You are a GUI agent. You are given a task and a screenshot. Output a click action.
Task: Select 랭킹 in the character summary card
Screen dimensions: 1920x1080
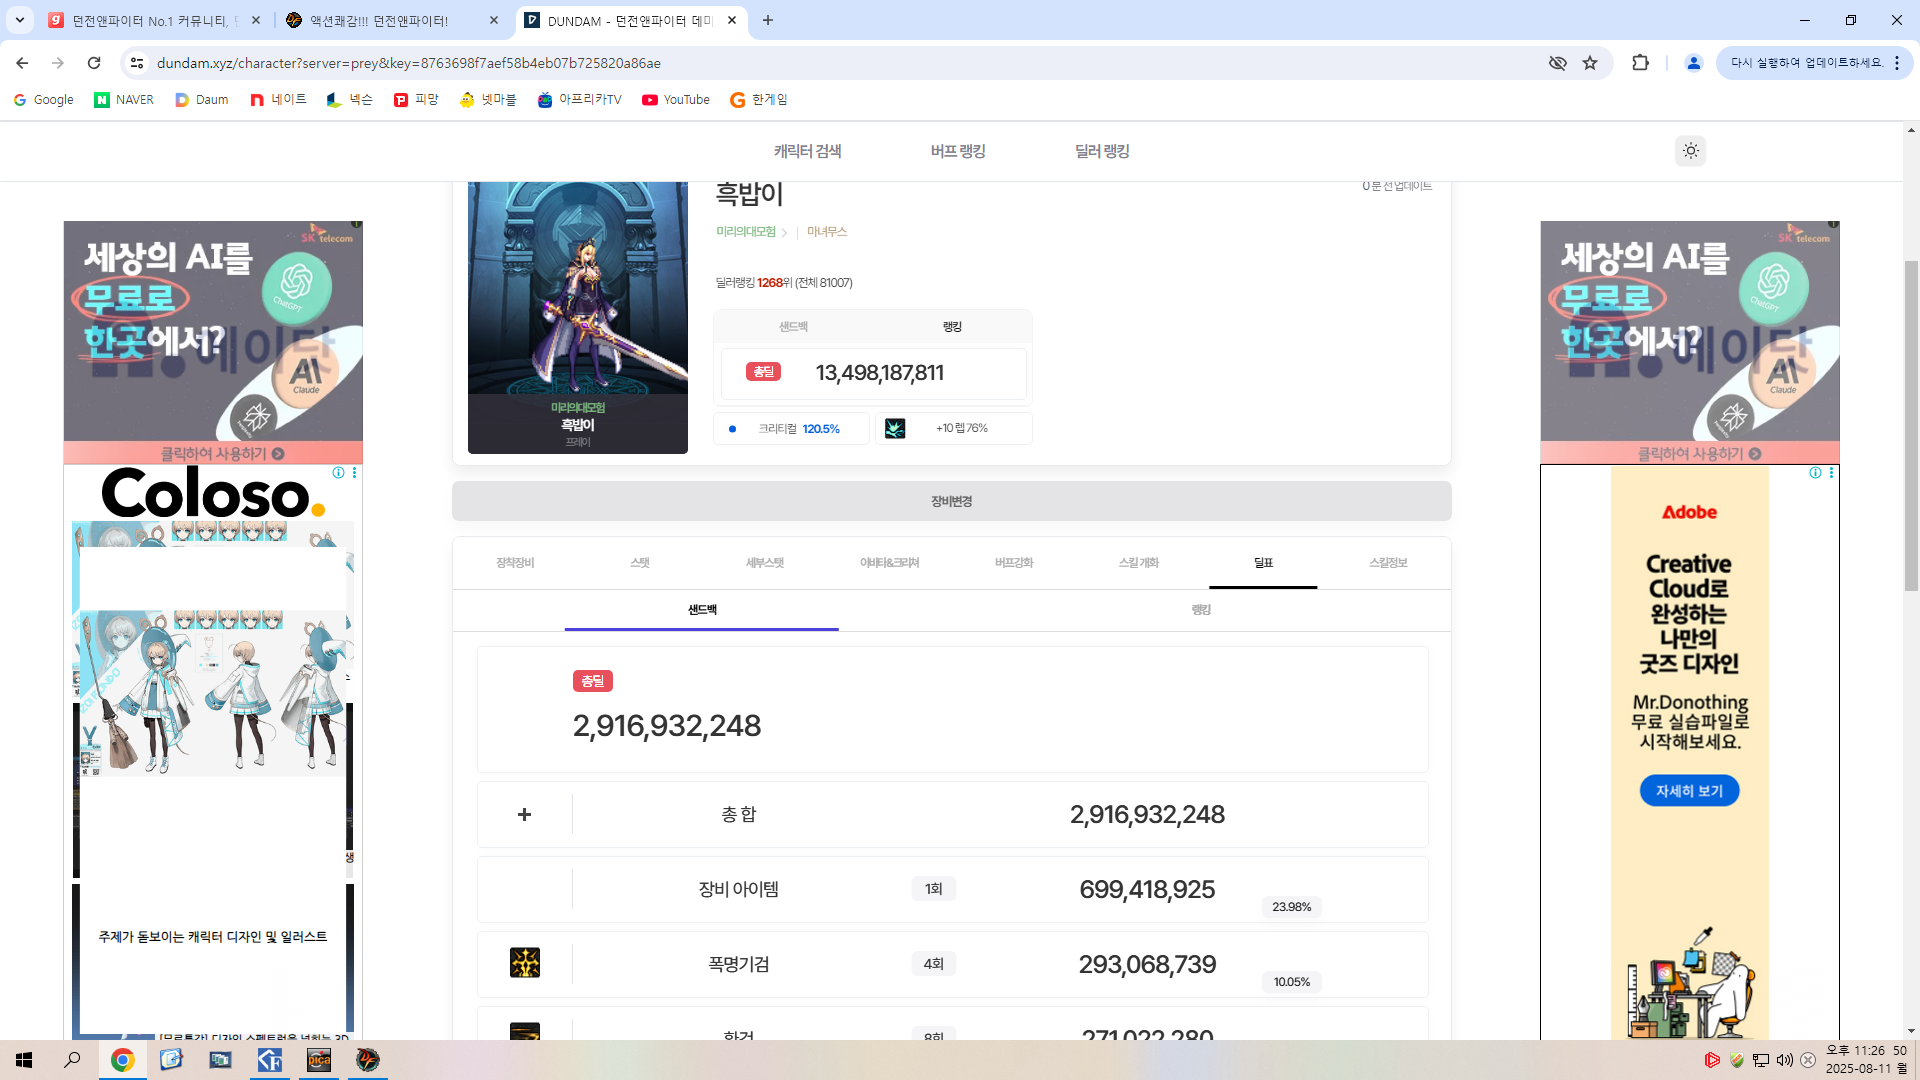pyautogui.click(x=952, y=327)
